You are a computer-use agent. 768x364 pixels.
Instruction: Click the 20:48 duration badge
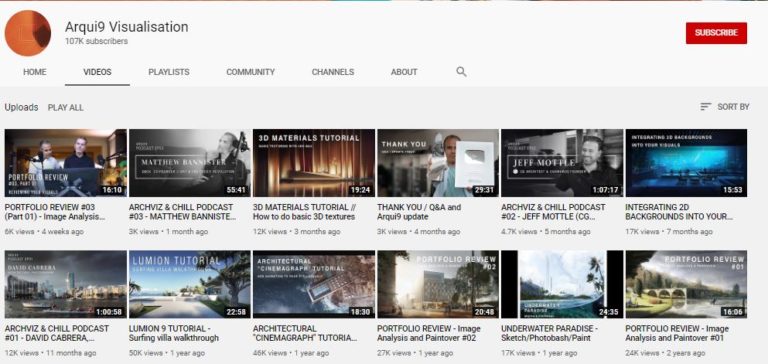[x=484, y=312]
